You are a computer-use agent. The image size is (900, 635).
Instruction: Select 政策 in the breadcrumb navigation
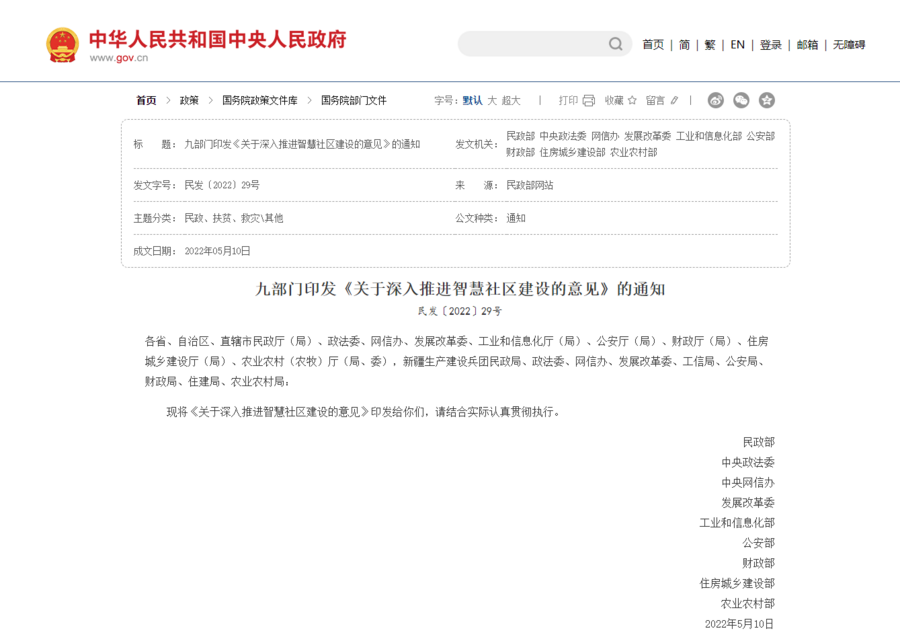[187, 100]
